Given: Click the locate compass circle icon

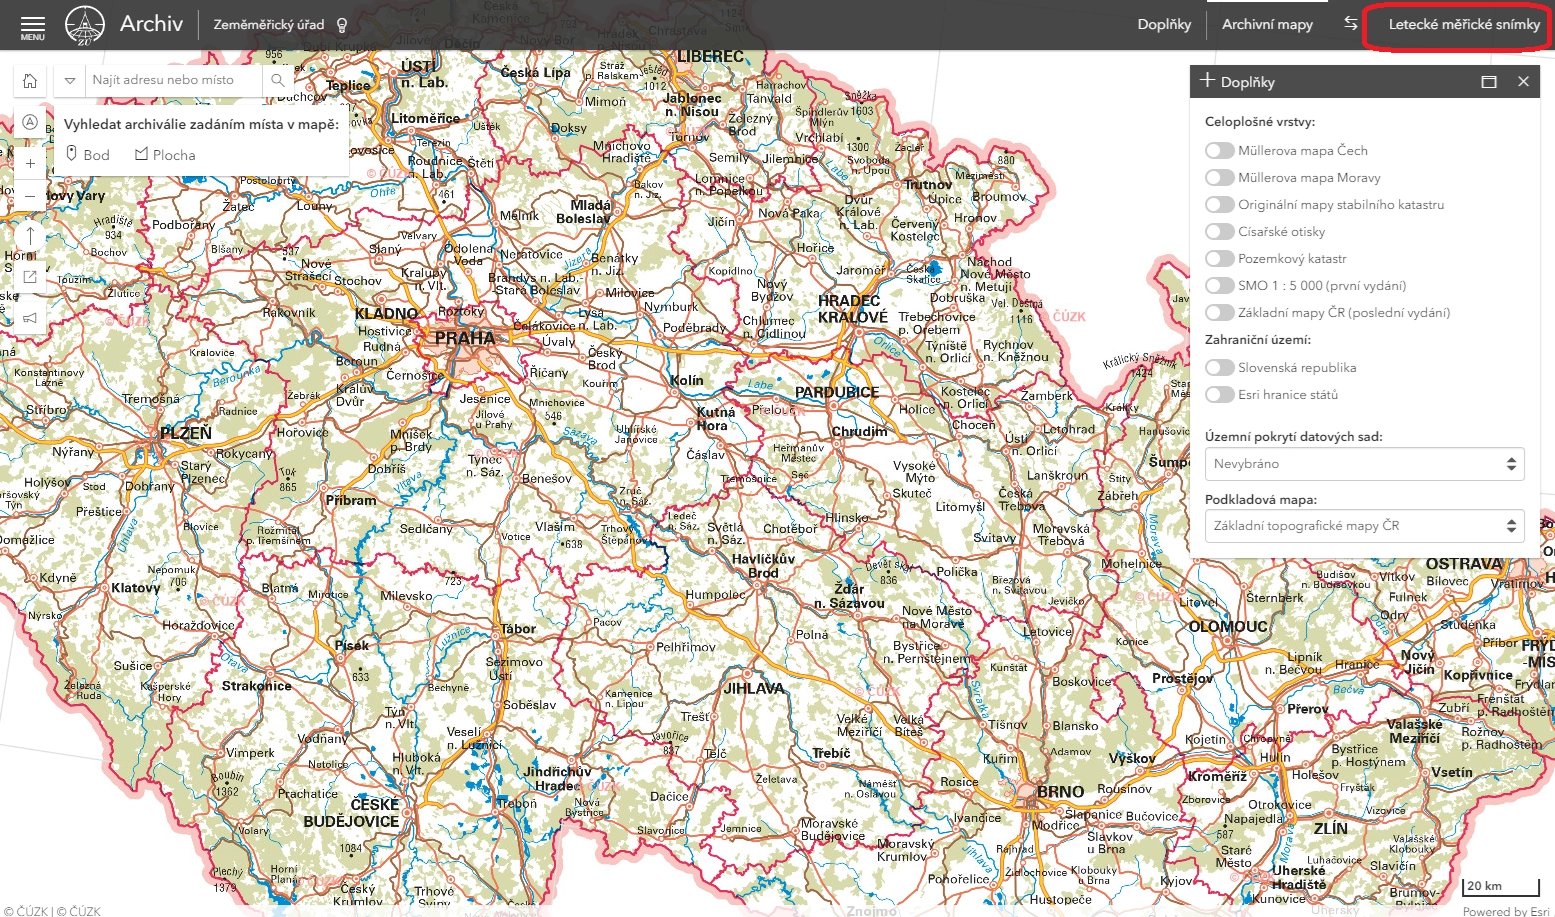Looking at the screenshot, I should coord(30,122).
